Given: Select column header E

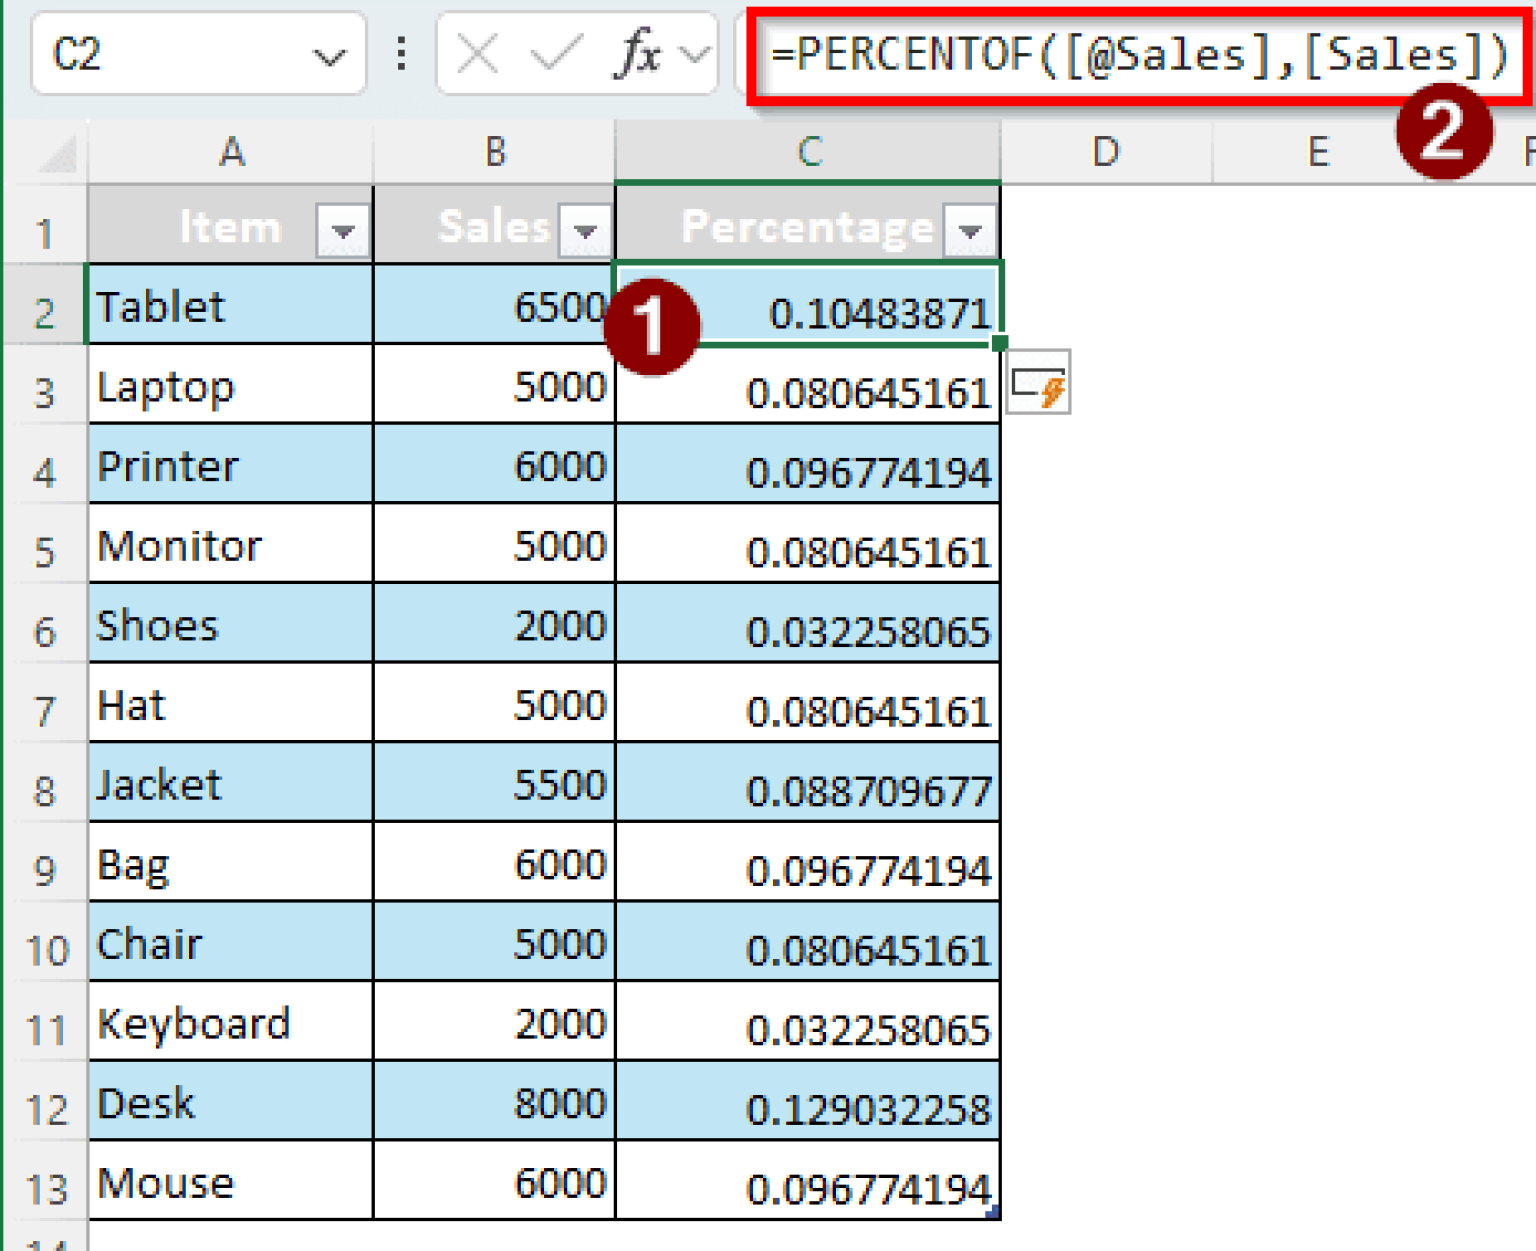Looking at the screenshot, I should coord(1317,152).
